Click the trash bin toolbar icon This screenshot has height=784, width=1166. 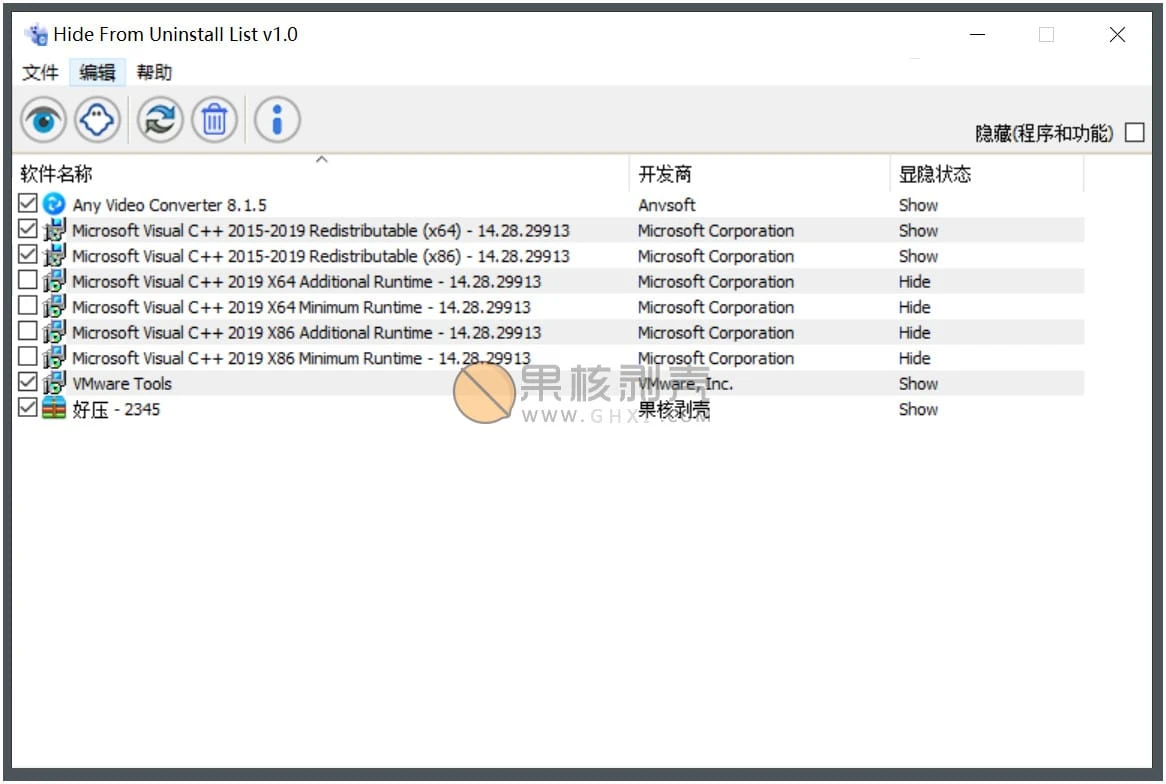coord(214,120)
